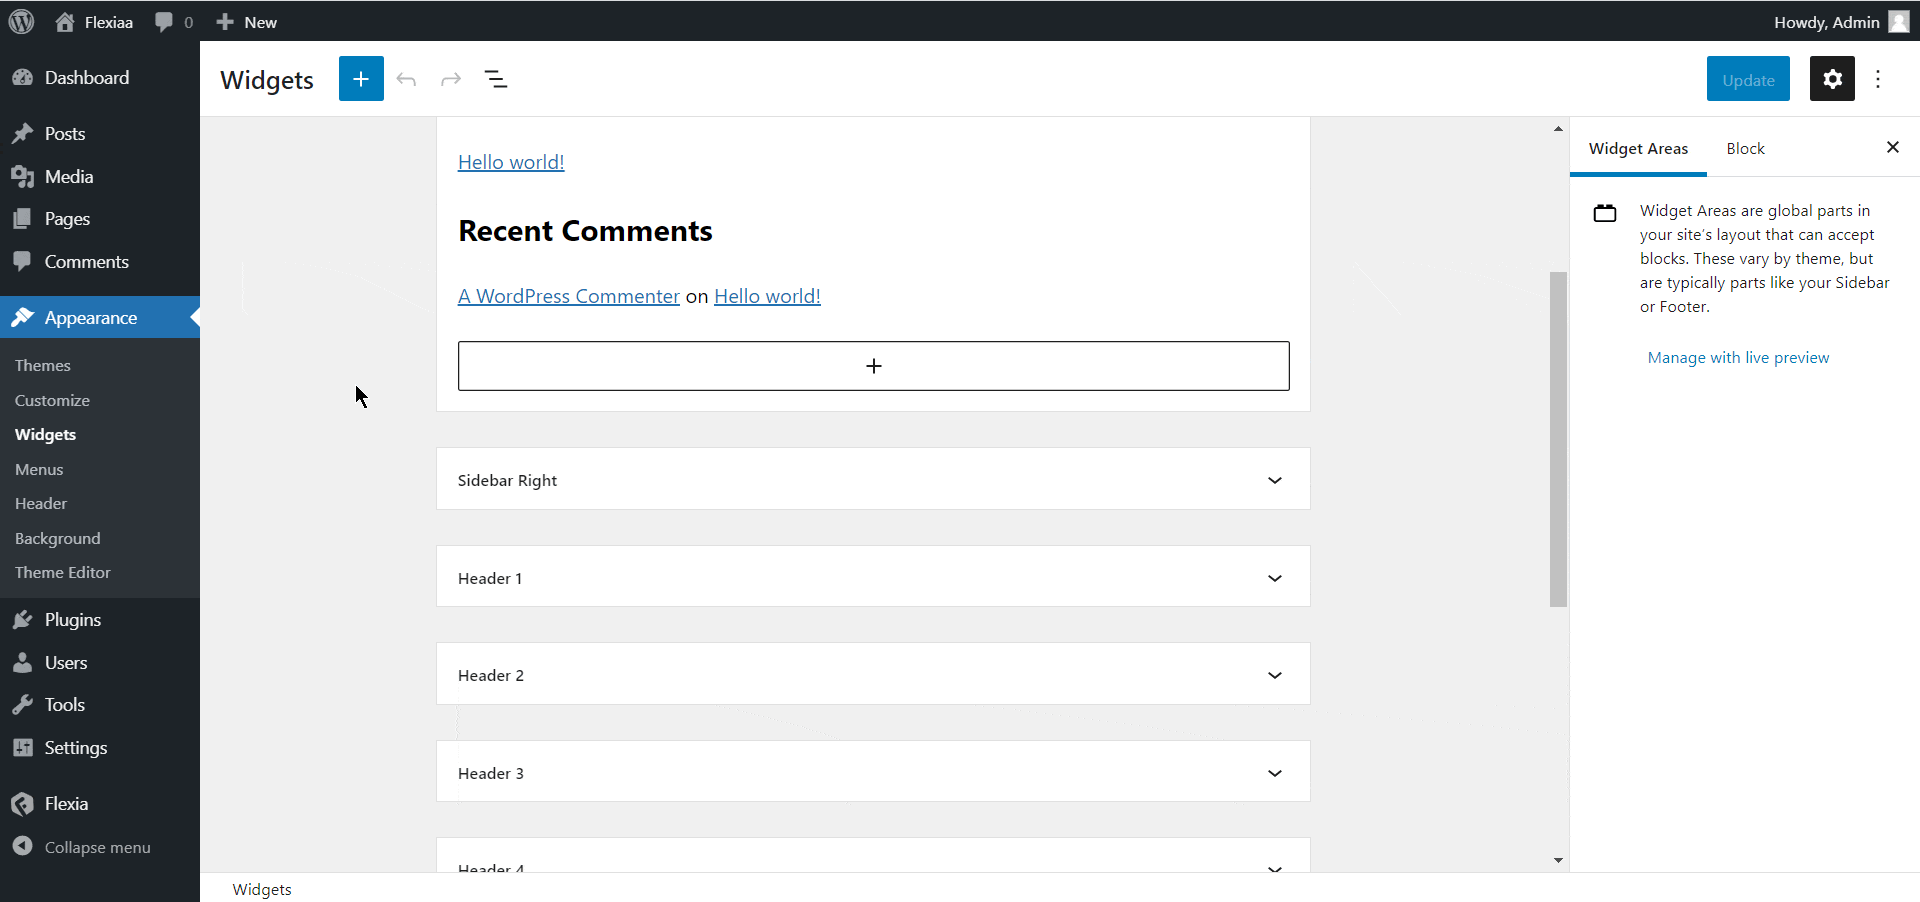Click the blue block inserter plus button
The width and height of the screenshot is (1920, 902).
[361, 79]
